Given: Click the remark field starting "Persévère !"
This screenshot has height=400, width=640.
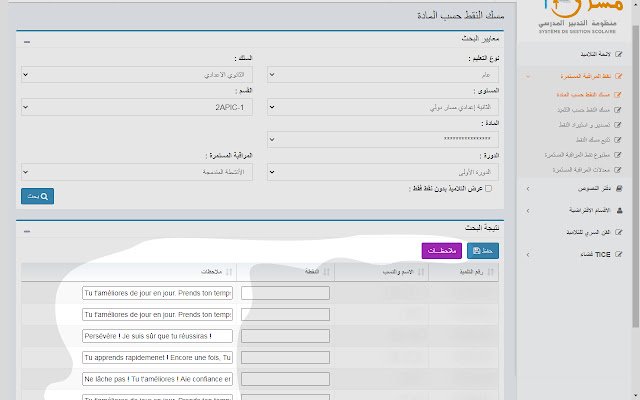Looking at the screenshot, I should coord(157,336).
